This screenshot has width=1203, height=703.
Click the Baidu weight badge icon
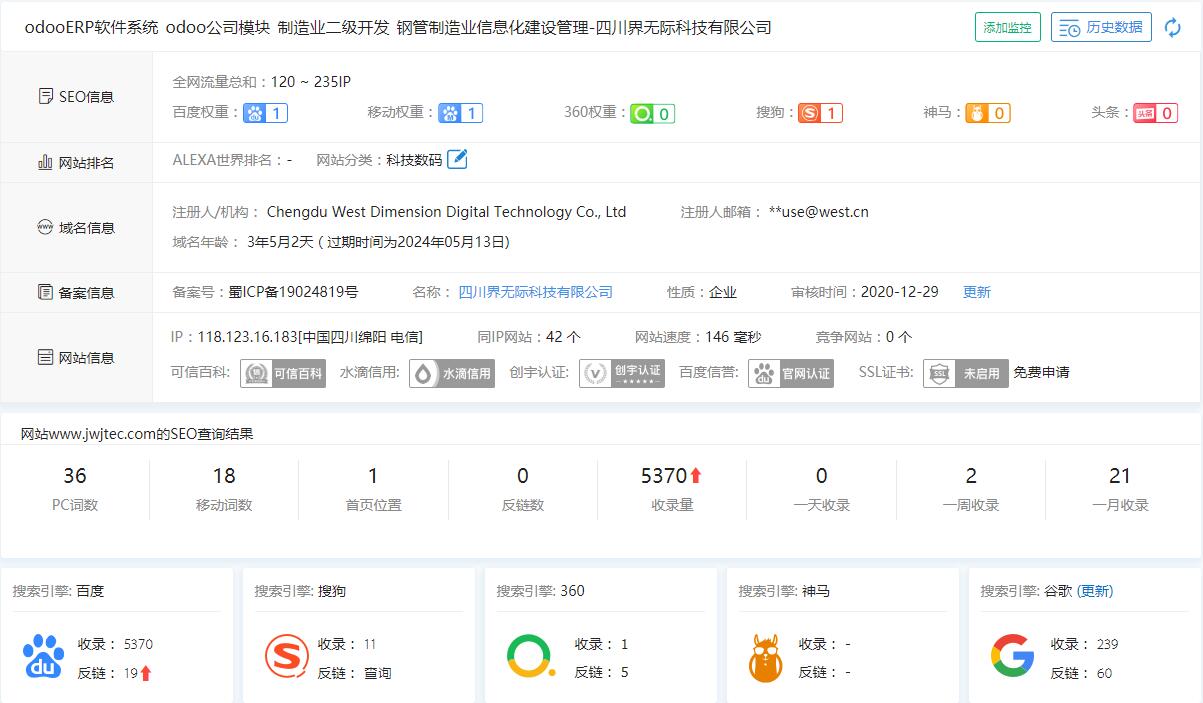(265, 113)
